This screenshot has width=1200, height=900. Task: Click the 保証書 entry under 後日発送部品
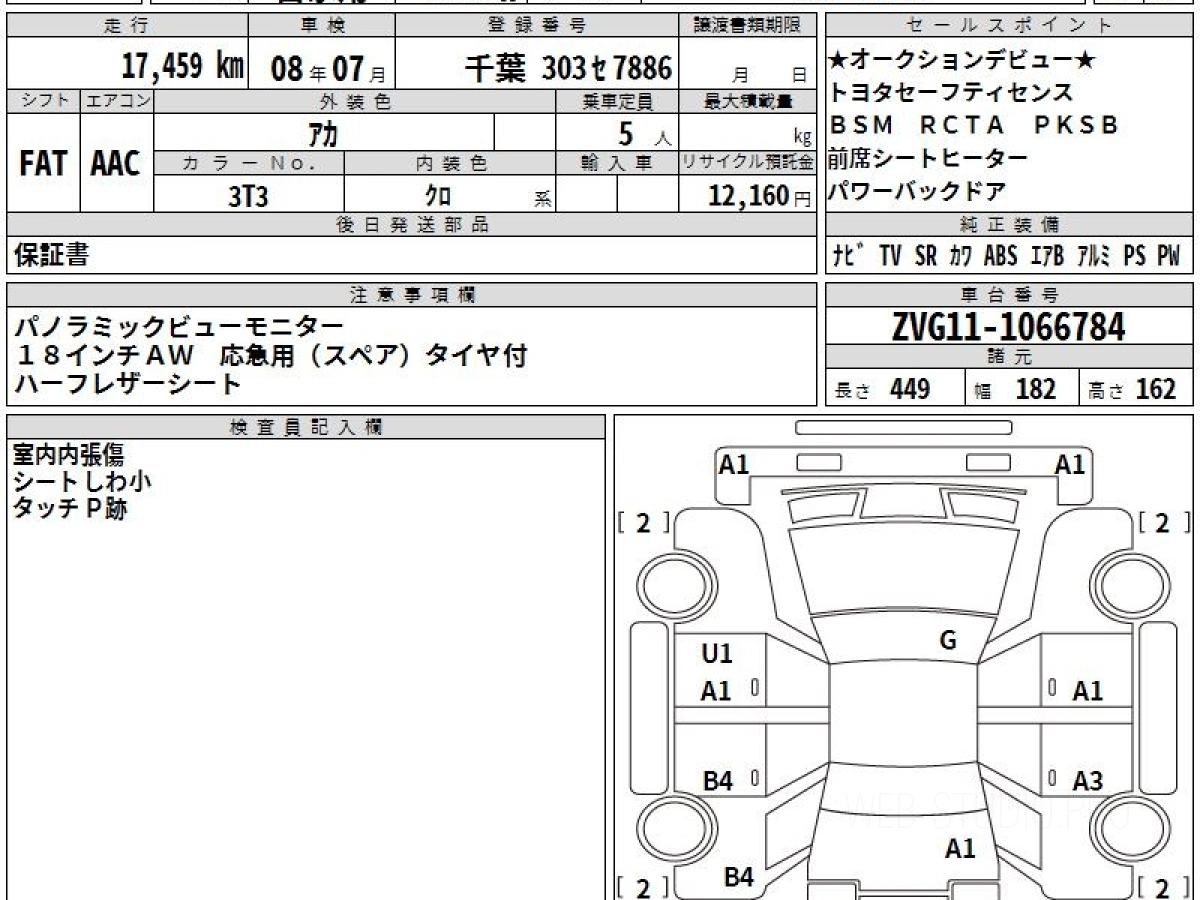51,256
